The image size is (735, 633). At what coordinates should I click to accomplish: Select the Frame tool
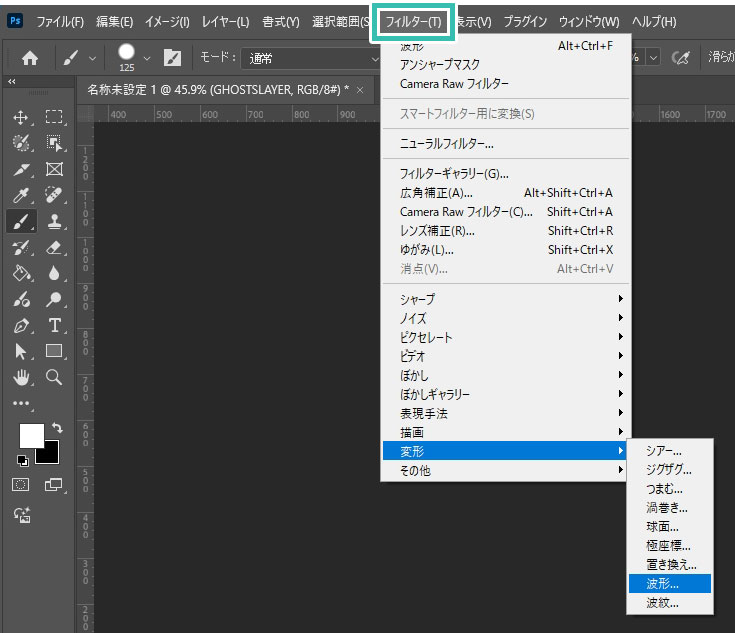[x=54, y=169]
